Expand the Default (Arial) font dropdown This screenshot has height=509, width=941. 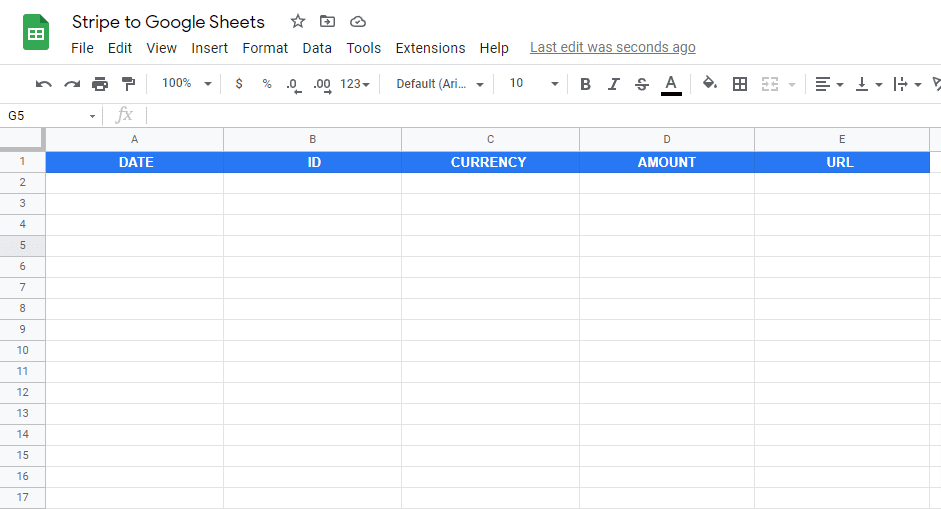(x=440, y=84)
